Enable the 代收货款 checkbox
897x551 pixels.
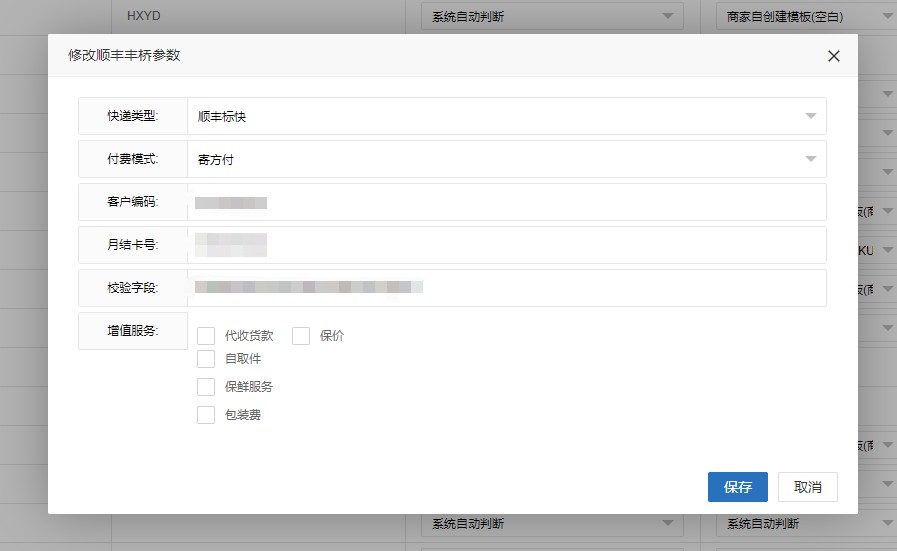(x=206, y=336)
